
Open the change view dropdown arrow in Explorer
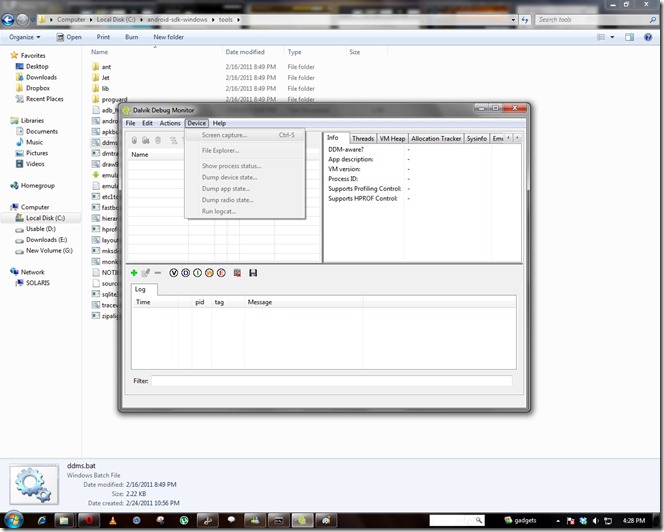[x=612, y=37]
